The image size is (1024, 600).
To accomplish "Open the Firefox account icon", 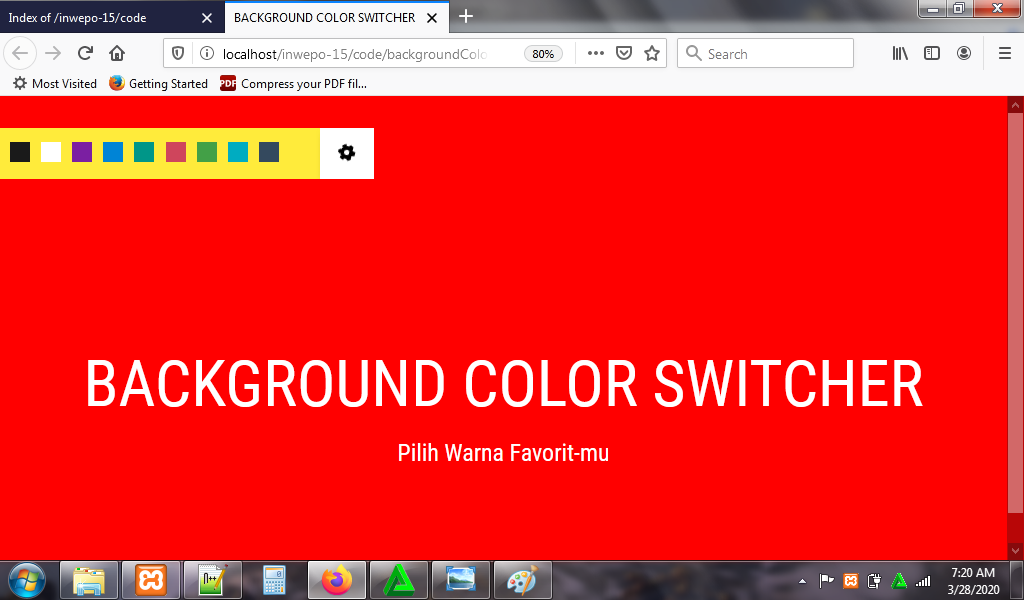I will tap(964, 54).
